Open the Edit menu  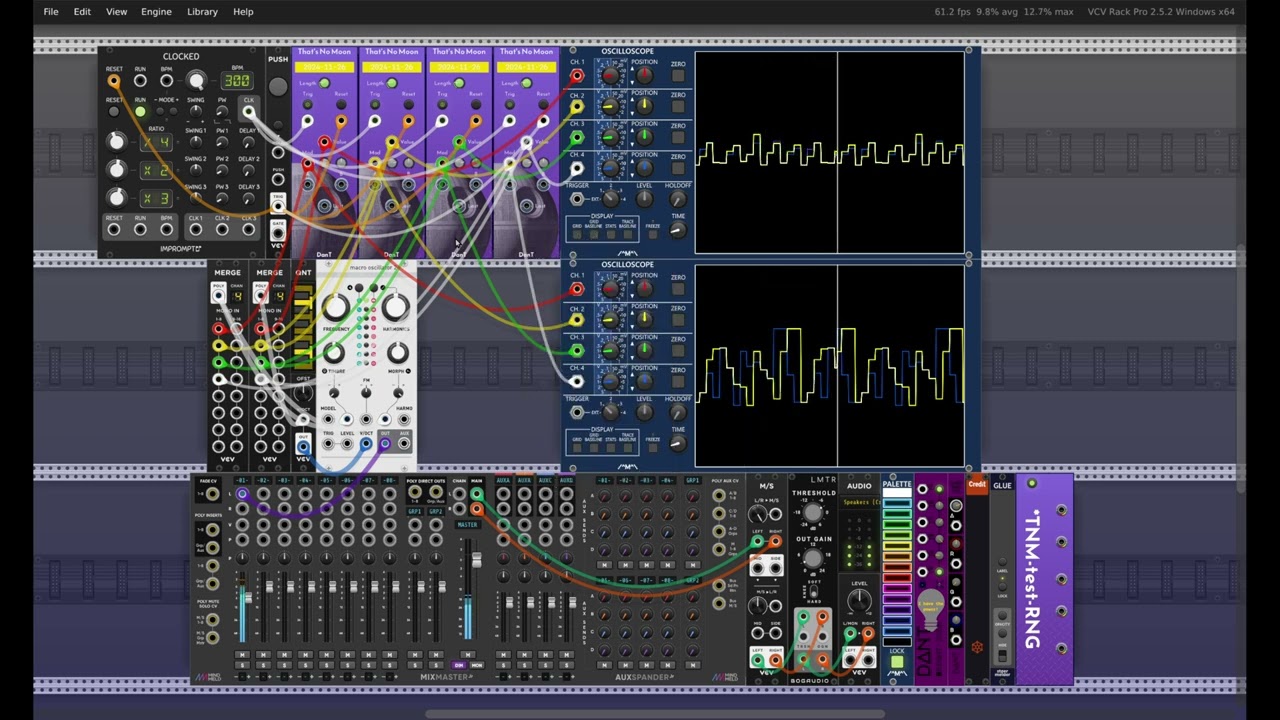82,12
